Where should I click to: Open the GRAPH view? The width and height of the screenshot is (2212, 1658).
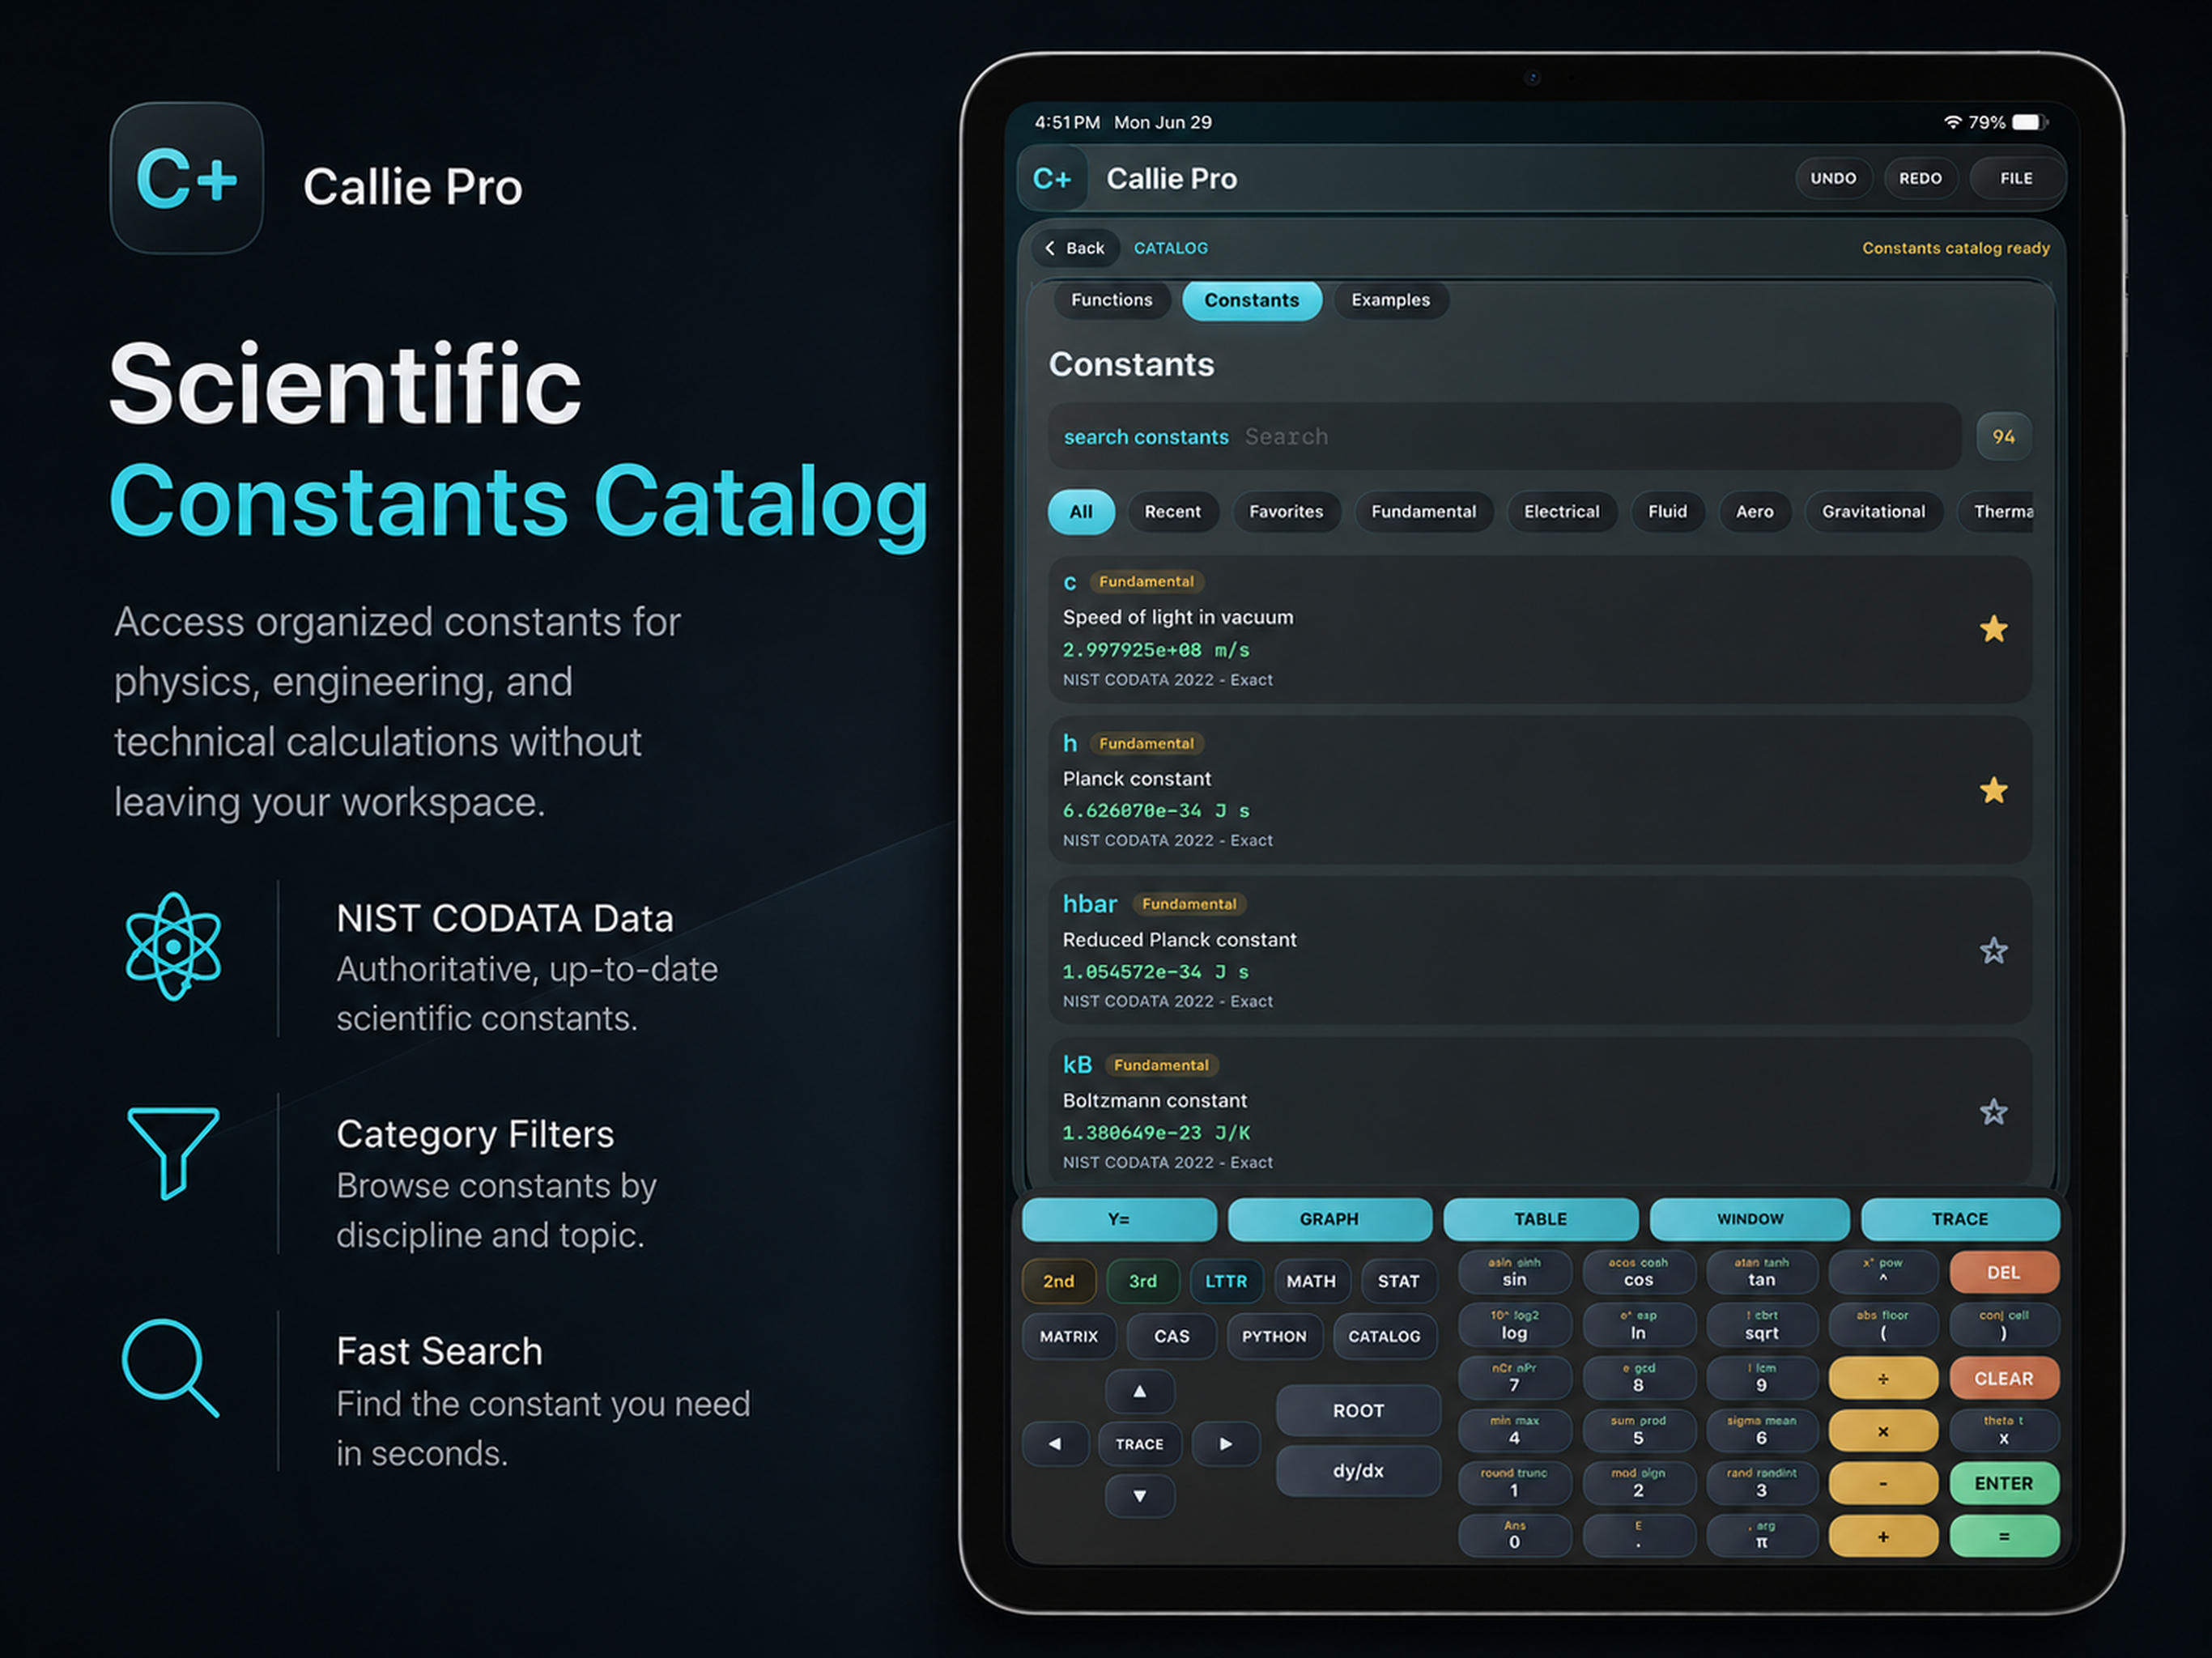(1329, 1219)
